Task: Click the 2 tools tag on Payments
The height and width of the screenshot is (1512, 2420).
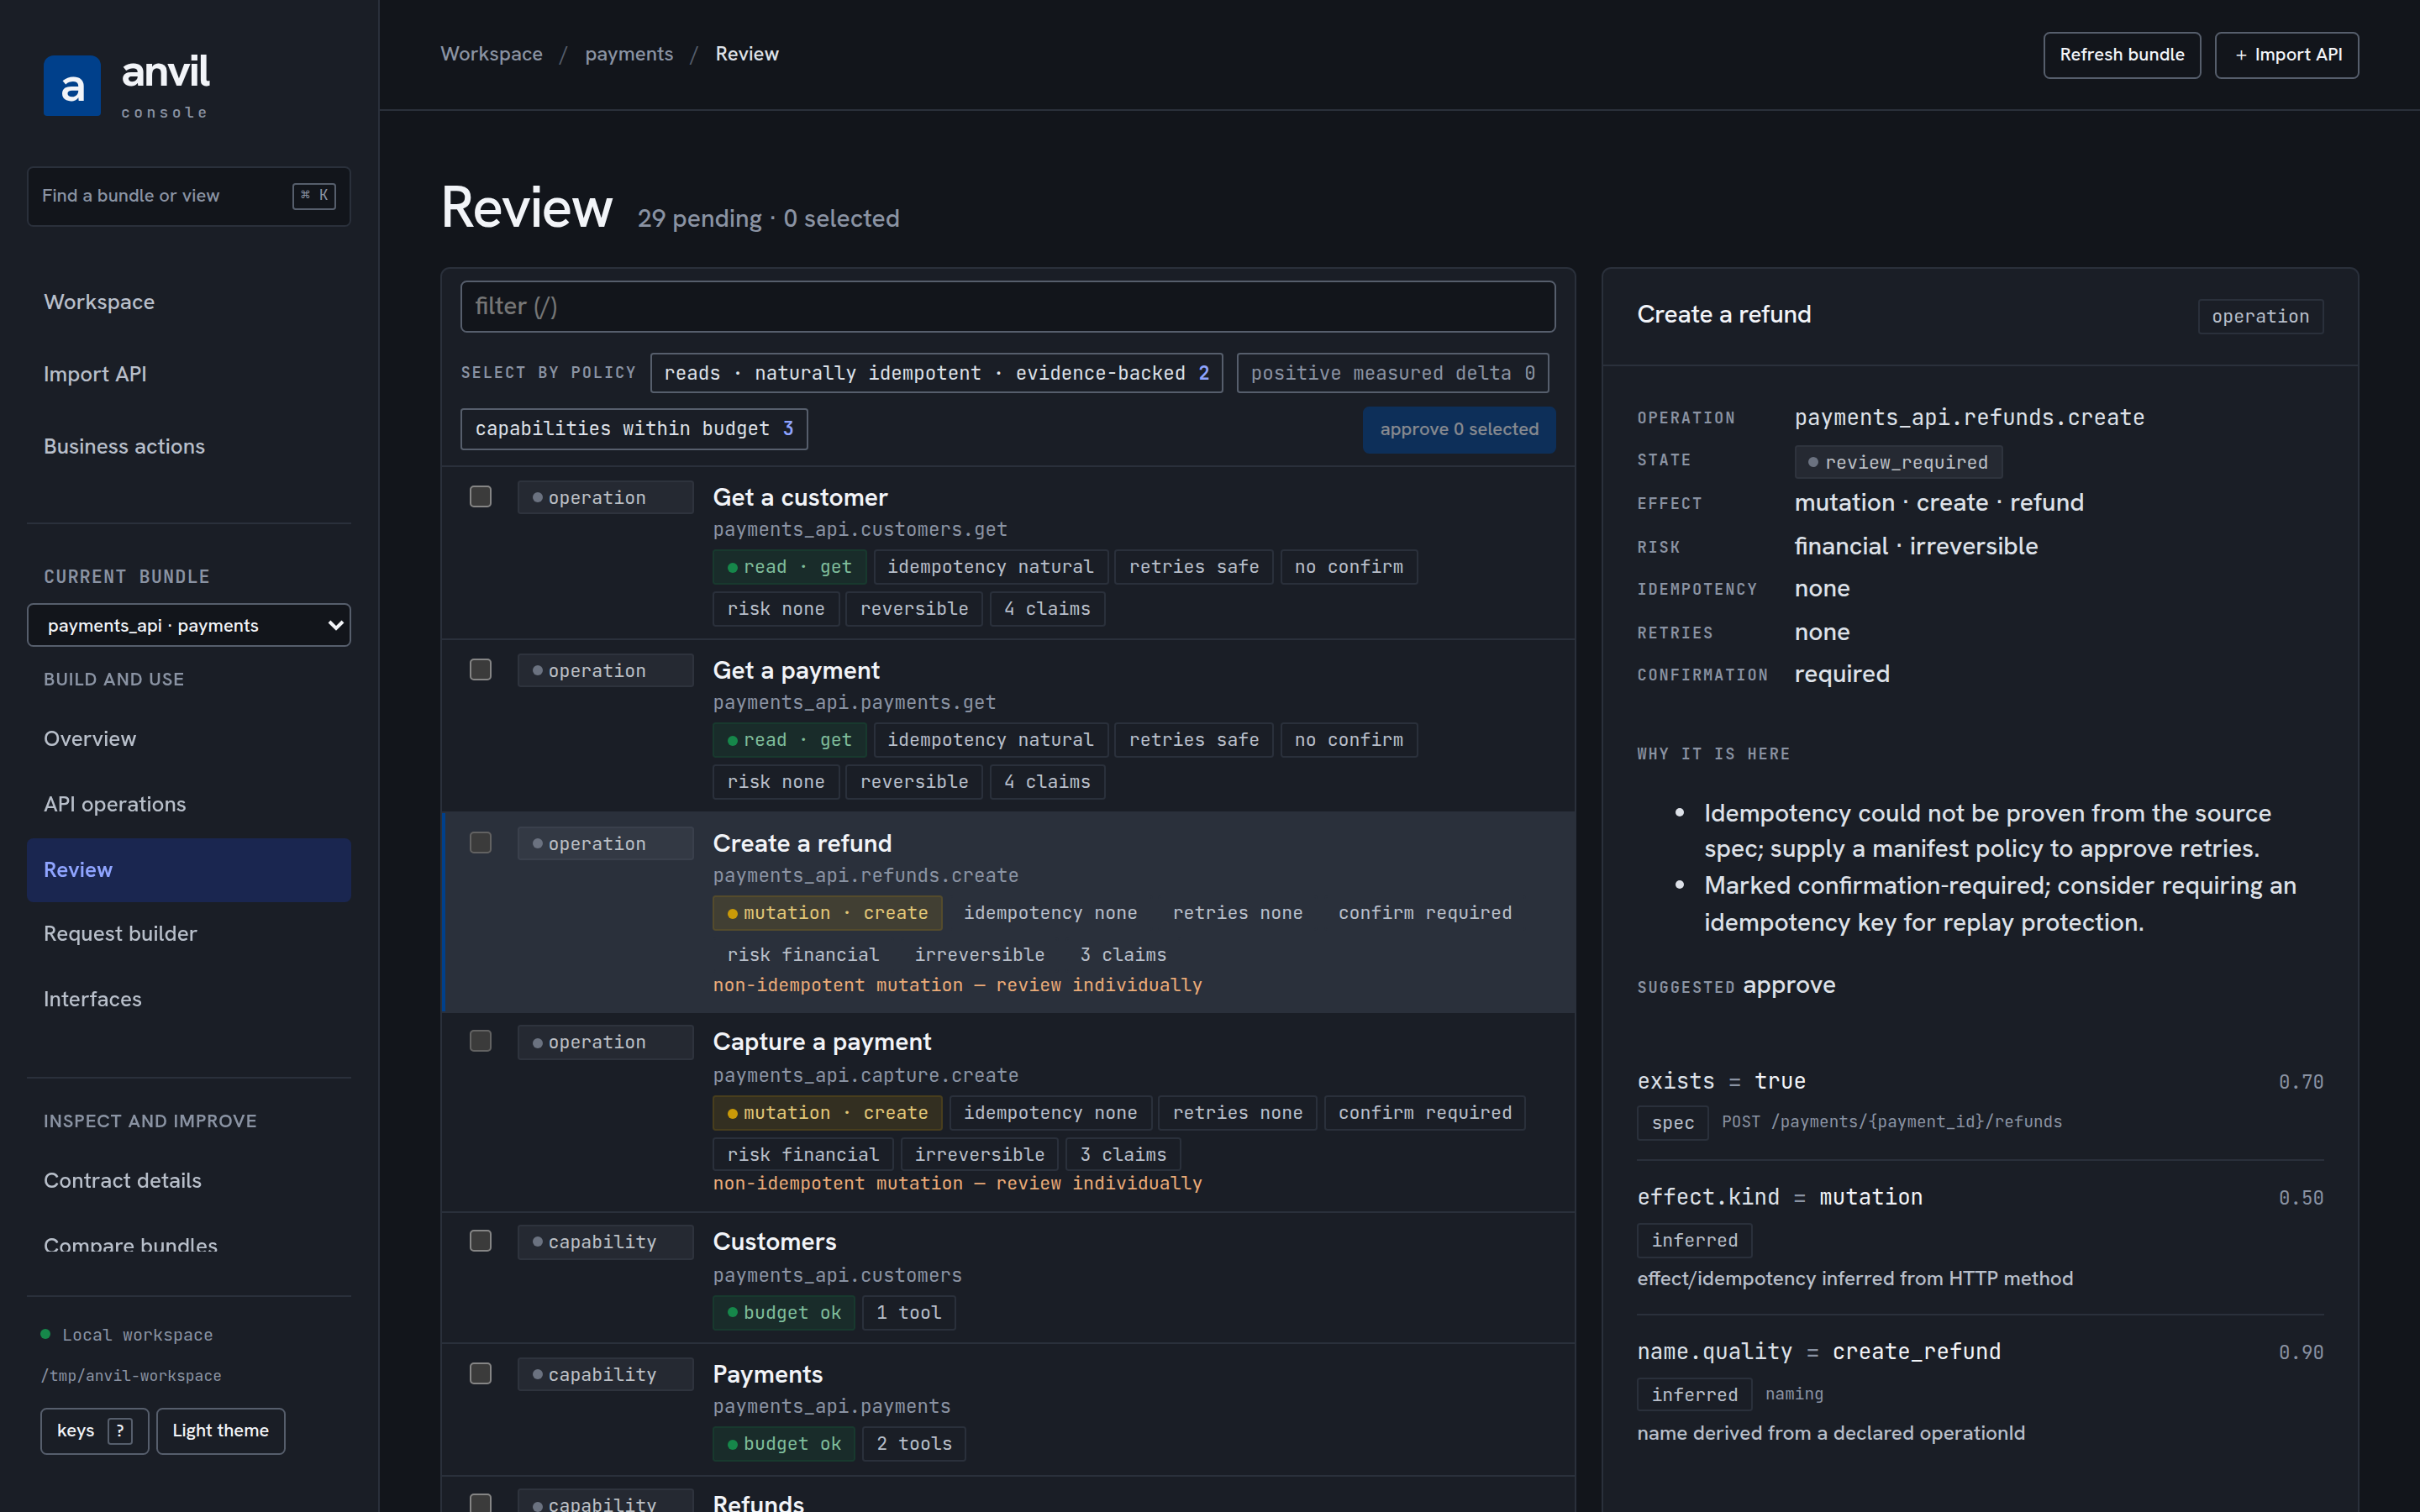Action: point(914,1444)
